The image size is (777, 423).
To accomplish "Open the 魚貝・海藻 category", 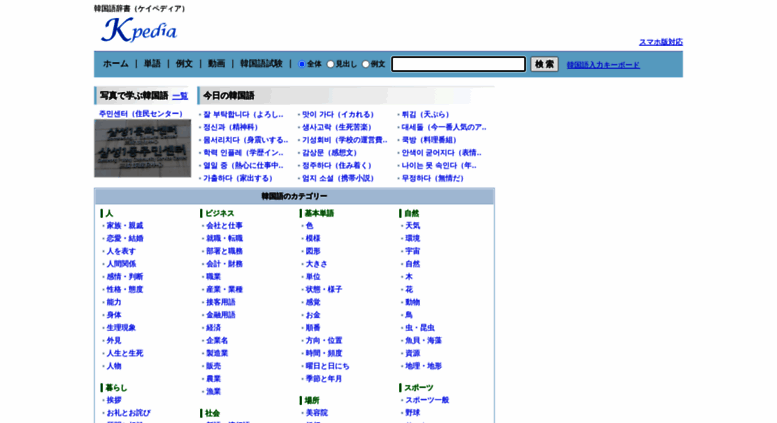I will tap(424, 341).
